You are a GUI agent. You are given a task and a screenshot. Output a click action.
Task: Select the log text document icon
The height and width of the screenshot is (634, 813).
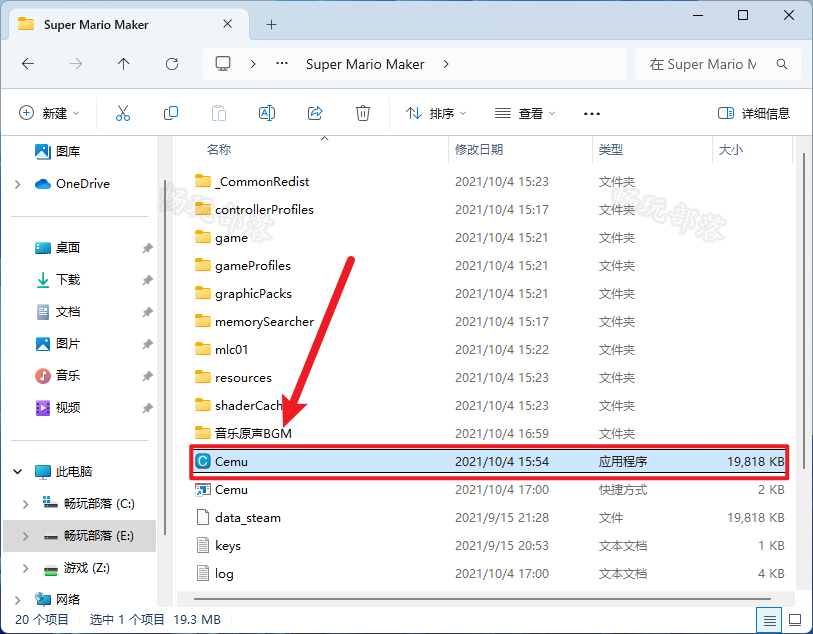click(x=203, y=573)
